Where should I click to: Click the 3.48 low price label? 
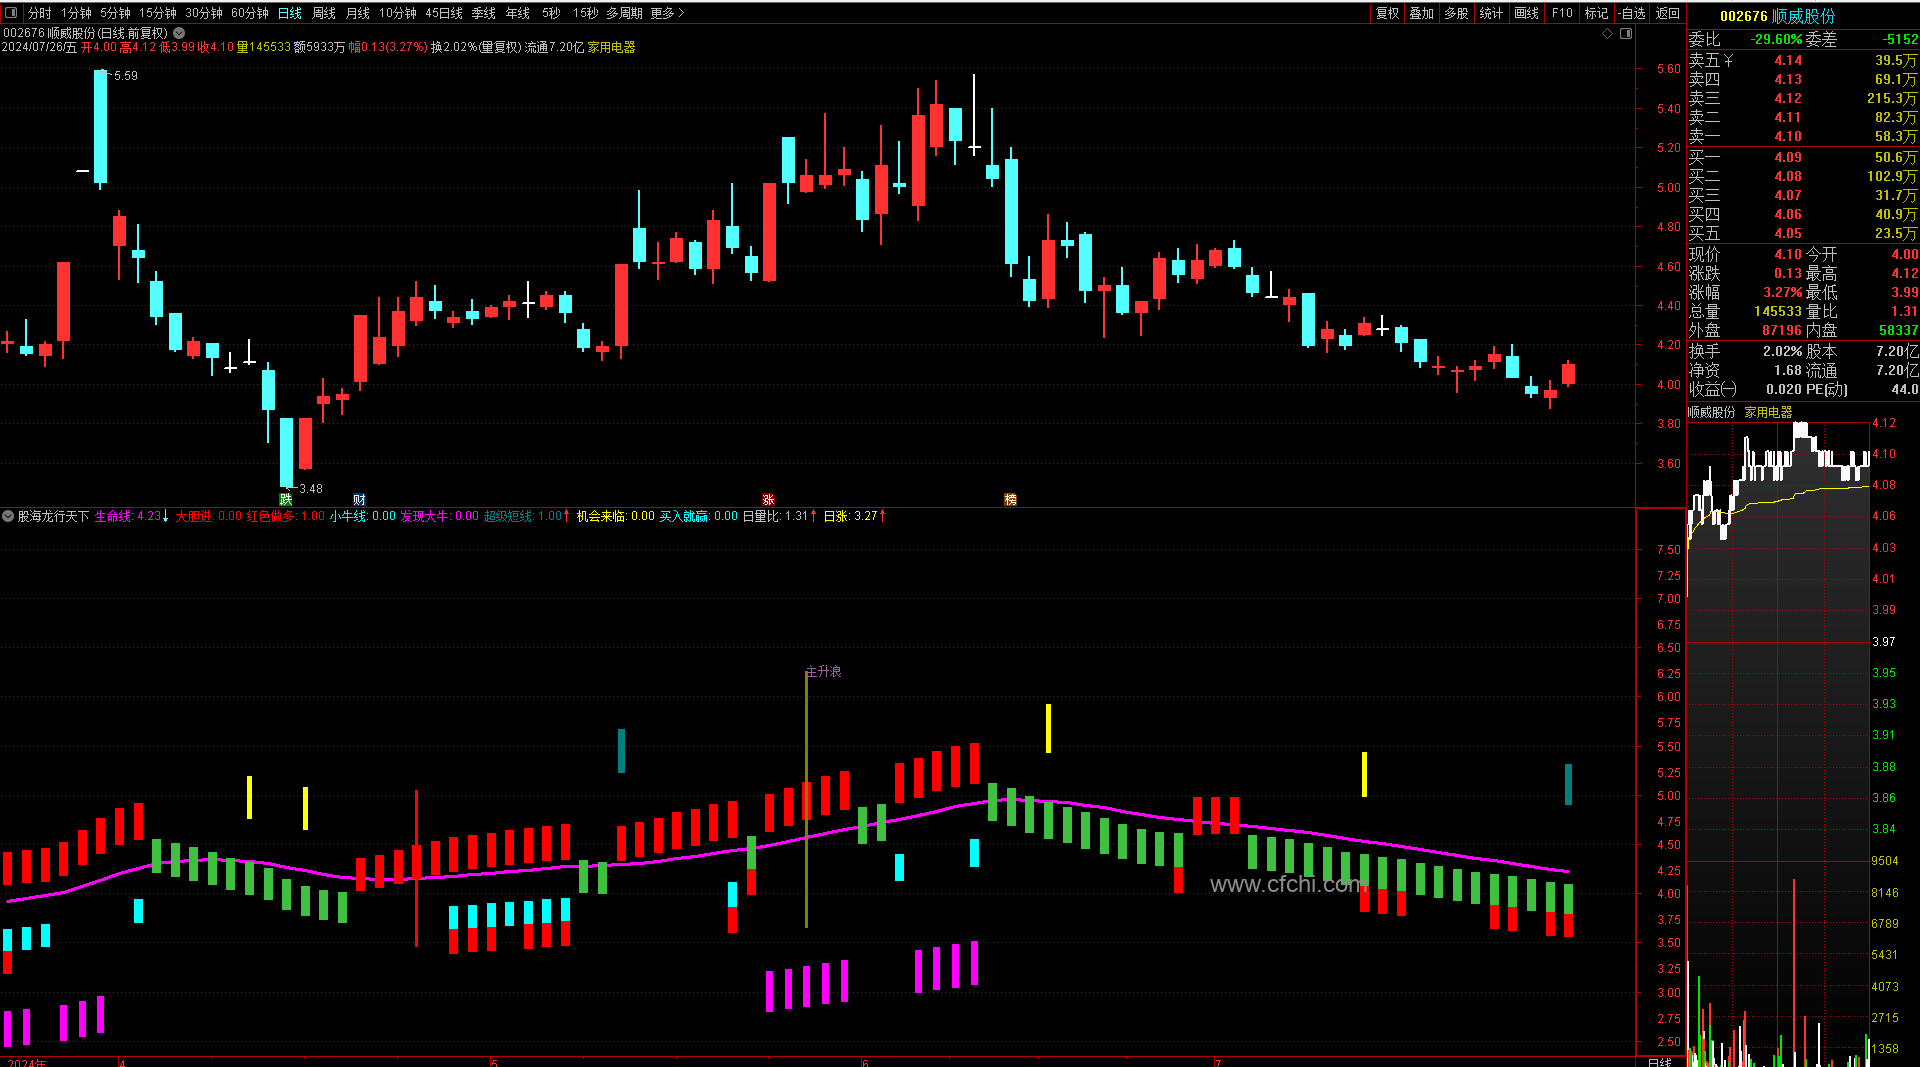click(311, 489)
